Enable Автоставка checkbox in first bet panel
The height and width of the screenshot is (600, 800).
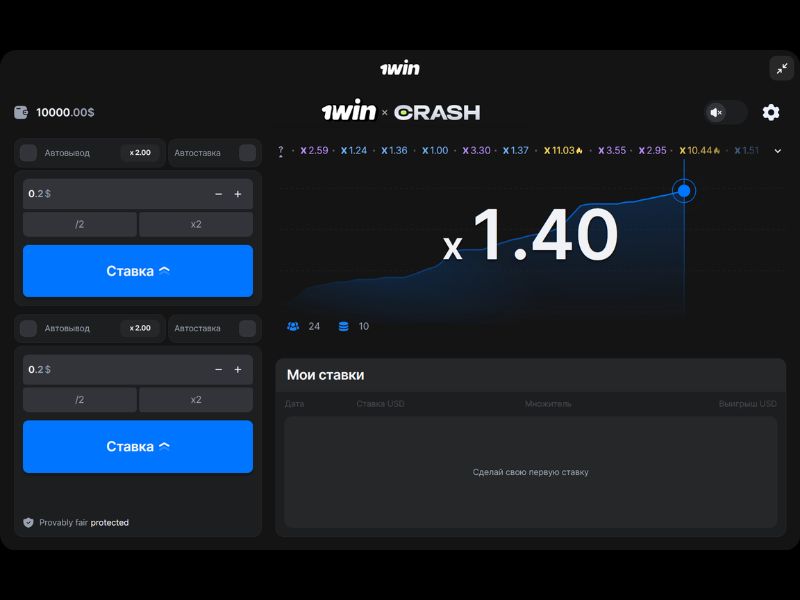(x=247, y=153)
